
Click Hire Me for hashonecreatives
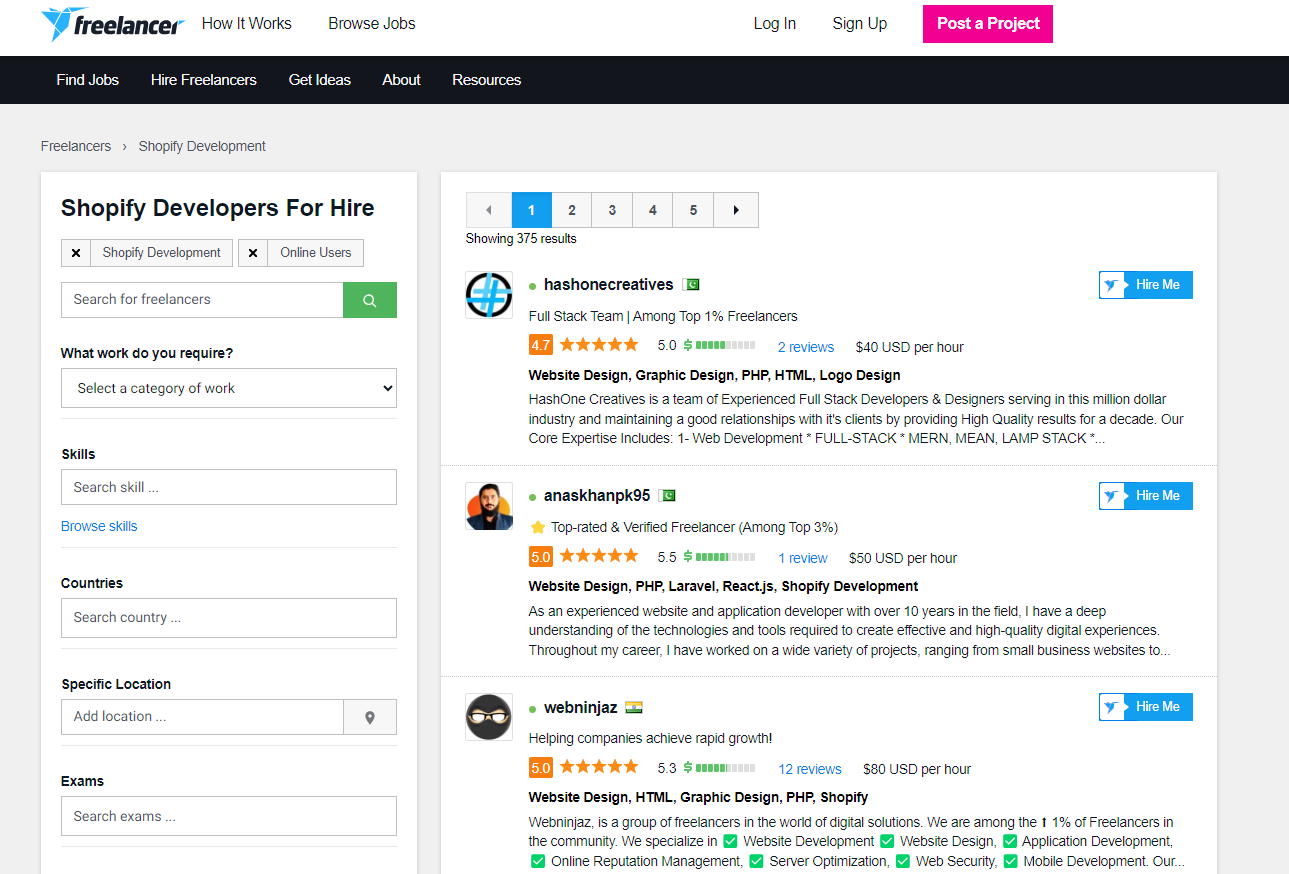(1145, 285)
